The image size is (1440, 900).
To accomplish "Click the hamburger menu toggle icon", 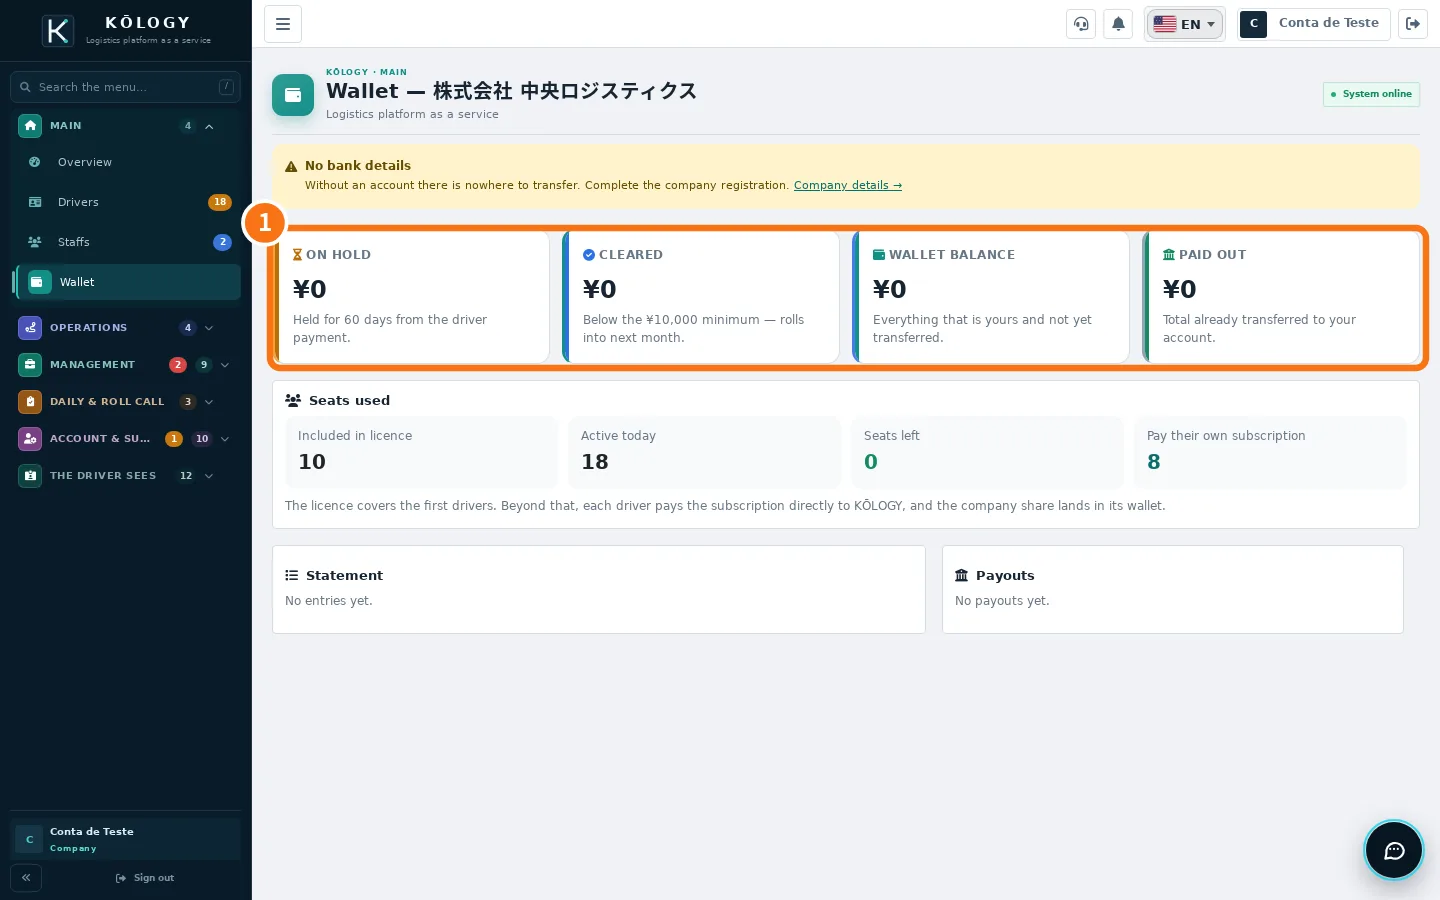I will pos(283,24).
